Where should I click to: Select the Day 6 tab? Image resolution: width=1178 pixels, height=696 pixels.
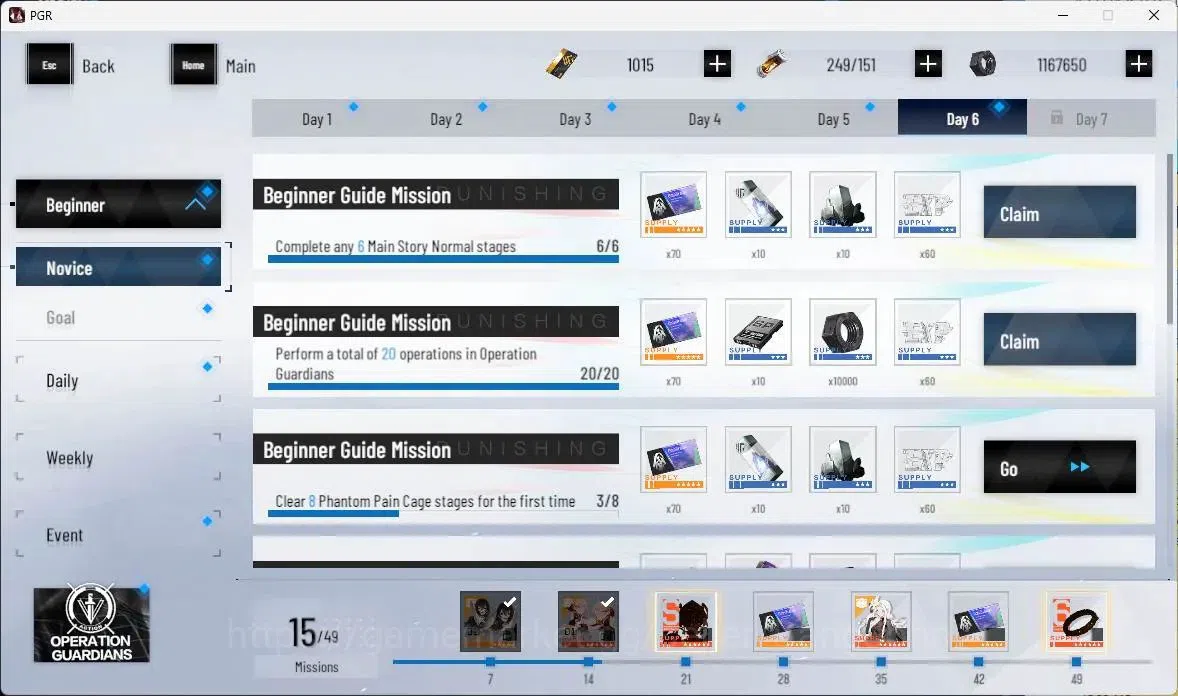[x=962, y=118]
